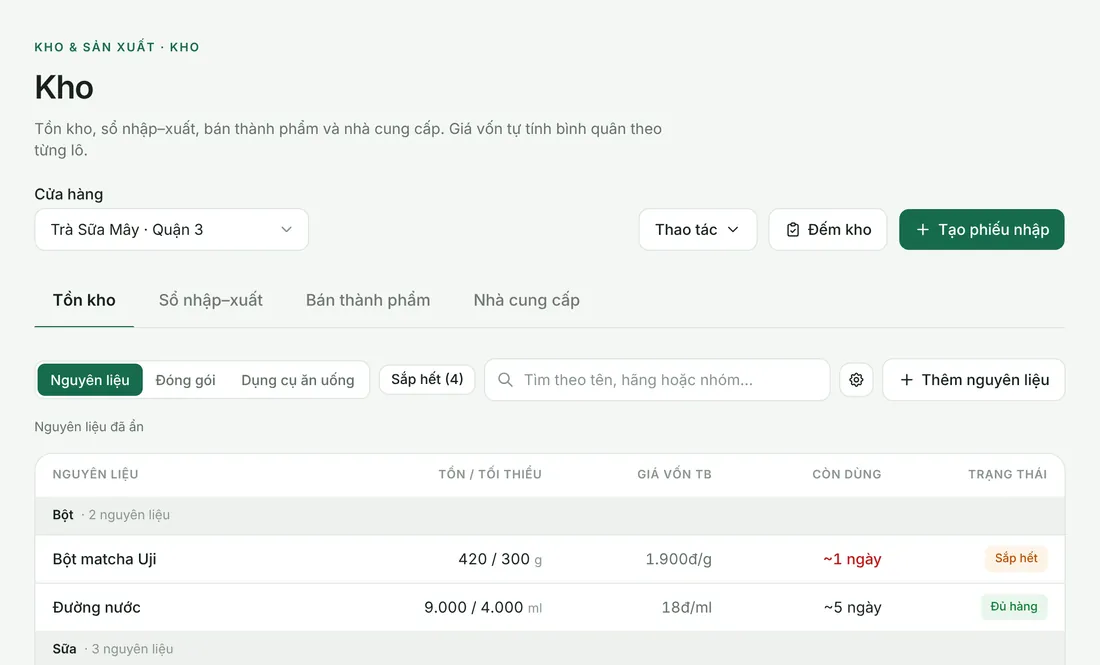
Task: Show the Nguyên liệu đã ẩn list
Action: (x=89, y=426)
